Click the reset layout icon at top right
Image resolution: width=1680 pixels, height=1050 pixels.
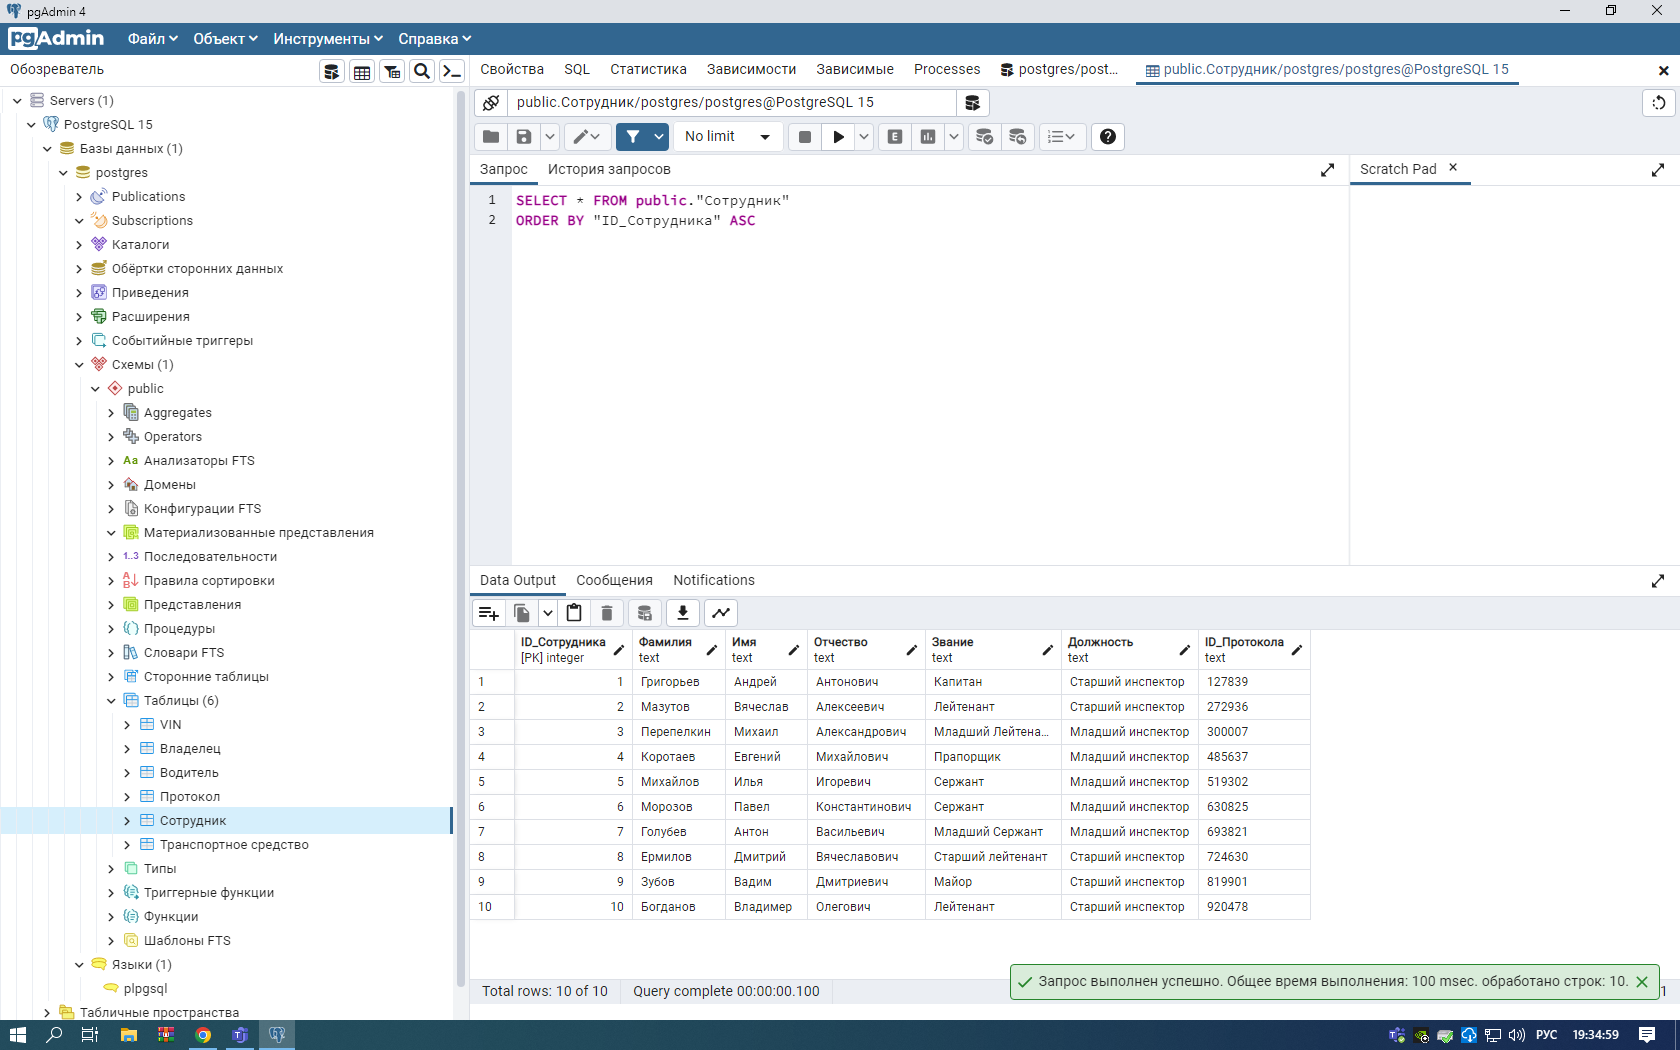(1659, 103)
